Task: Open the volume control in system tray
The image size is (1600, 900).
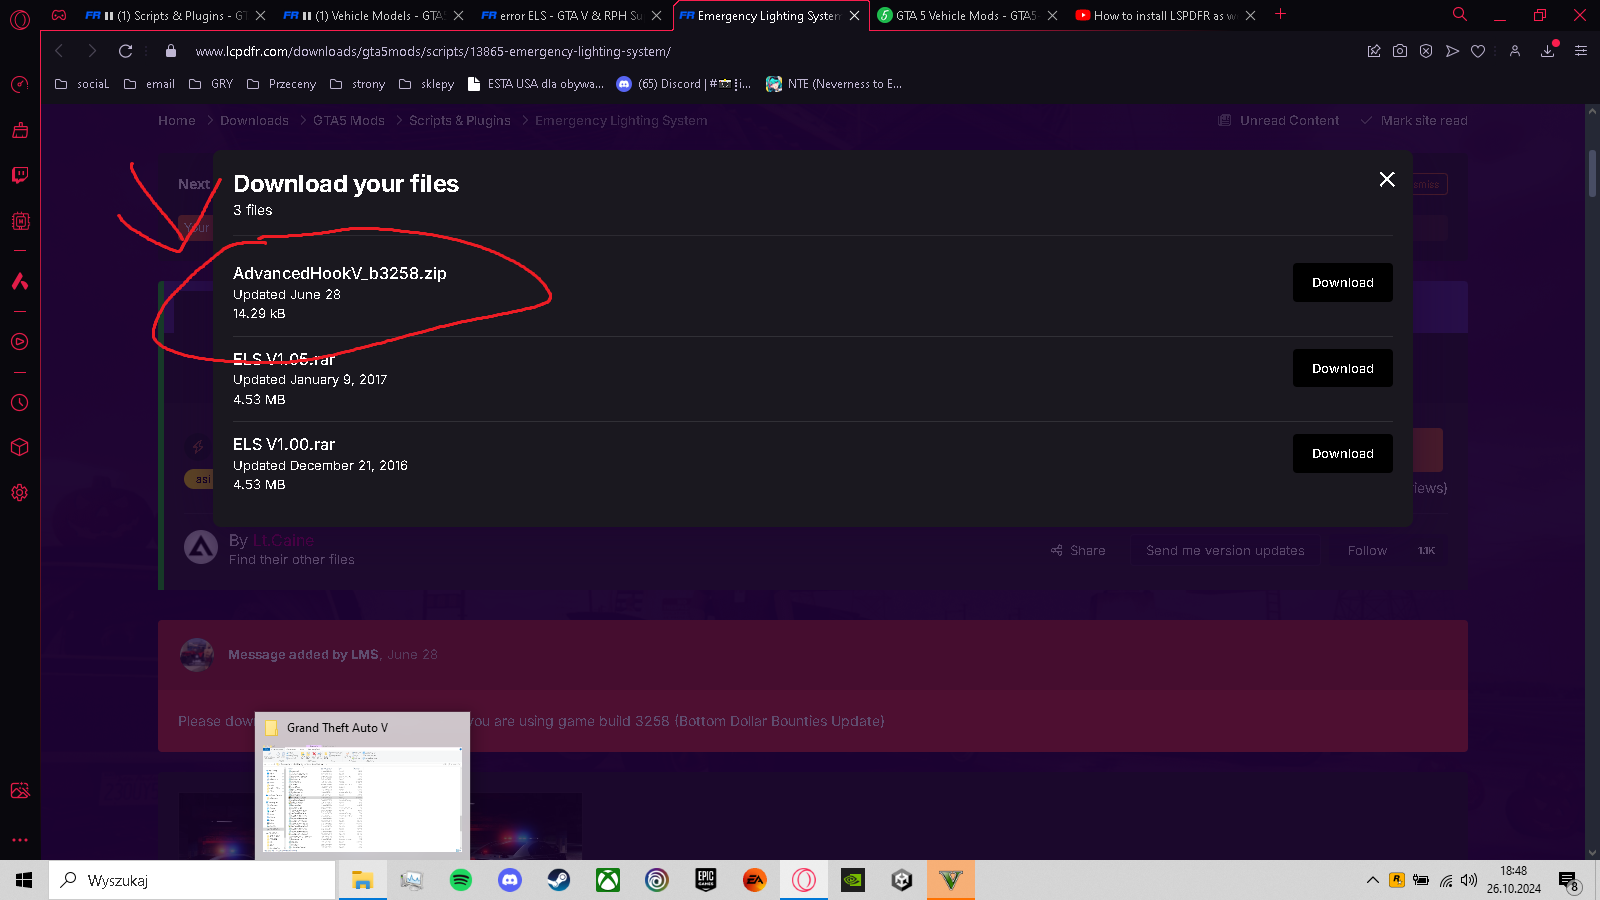Action: 1469,880
